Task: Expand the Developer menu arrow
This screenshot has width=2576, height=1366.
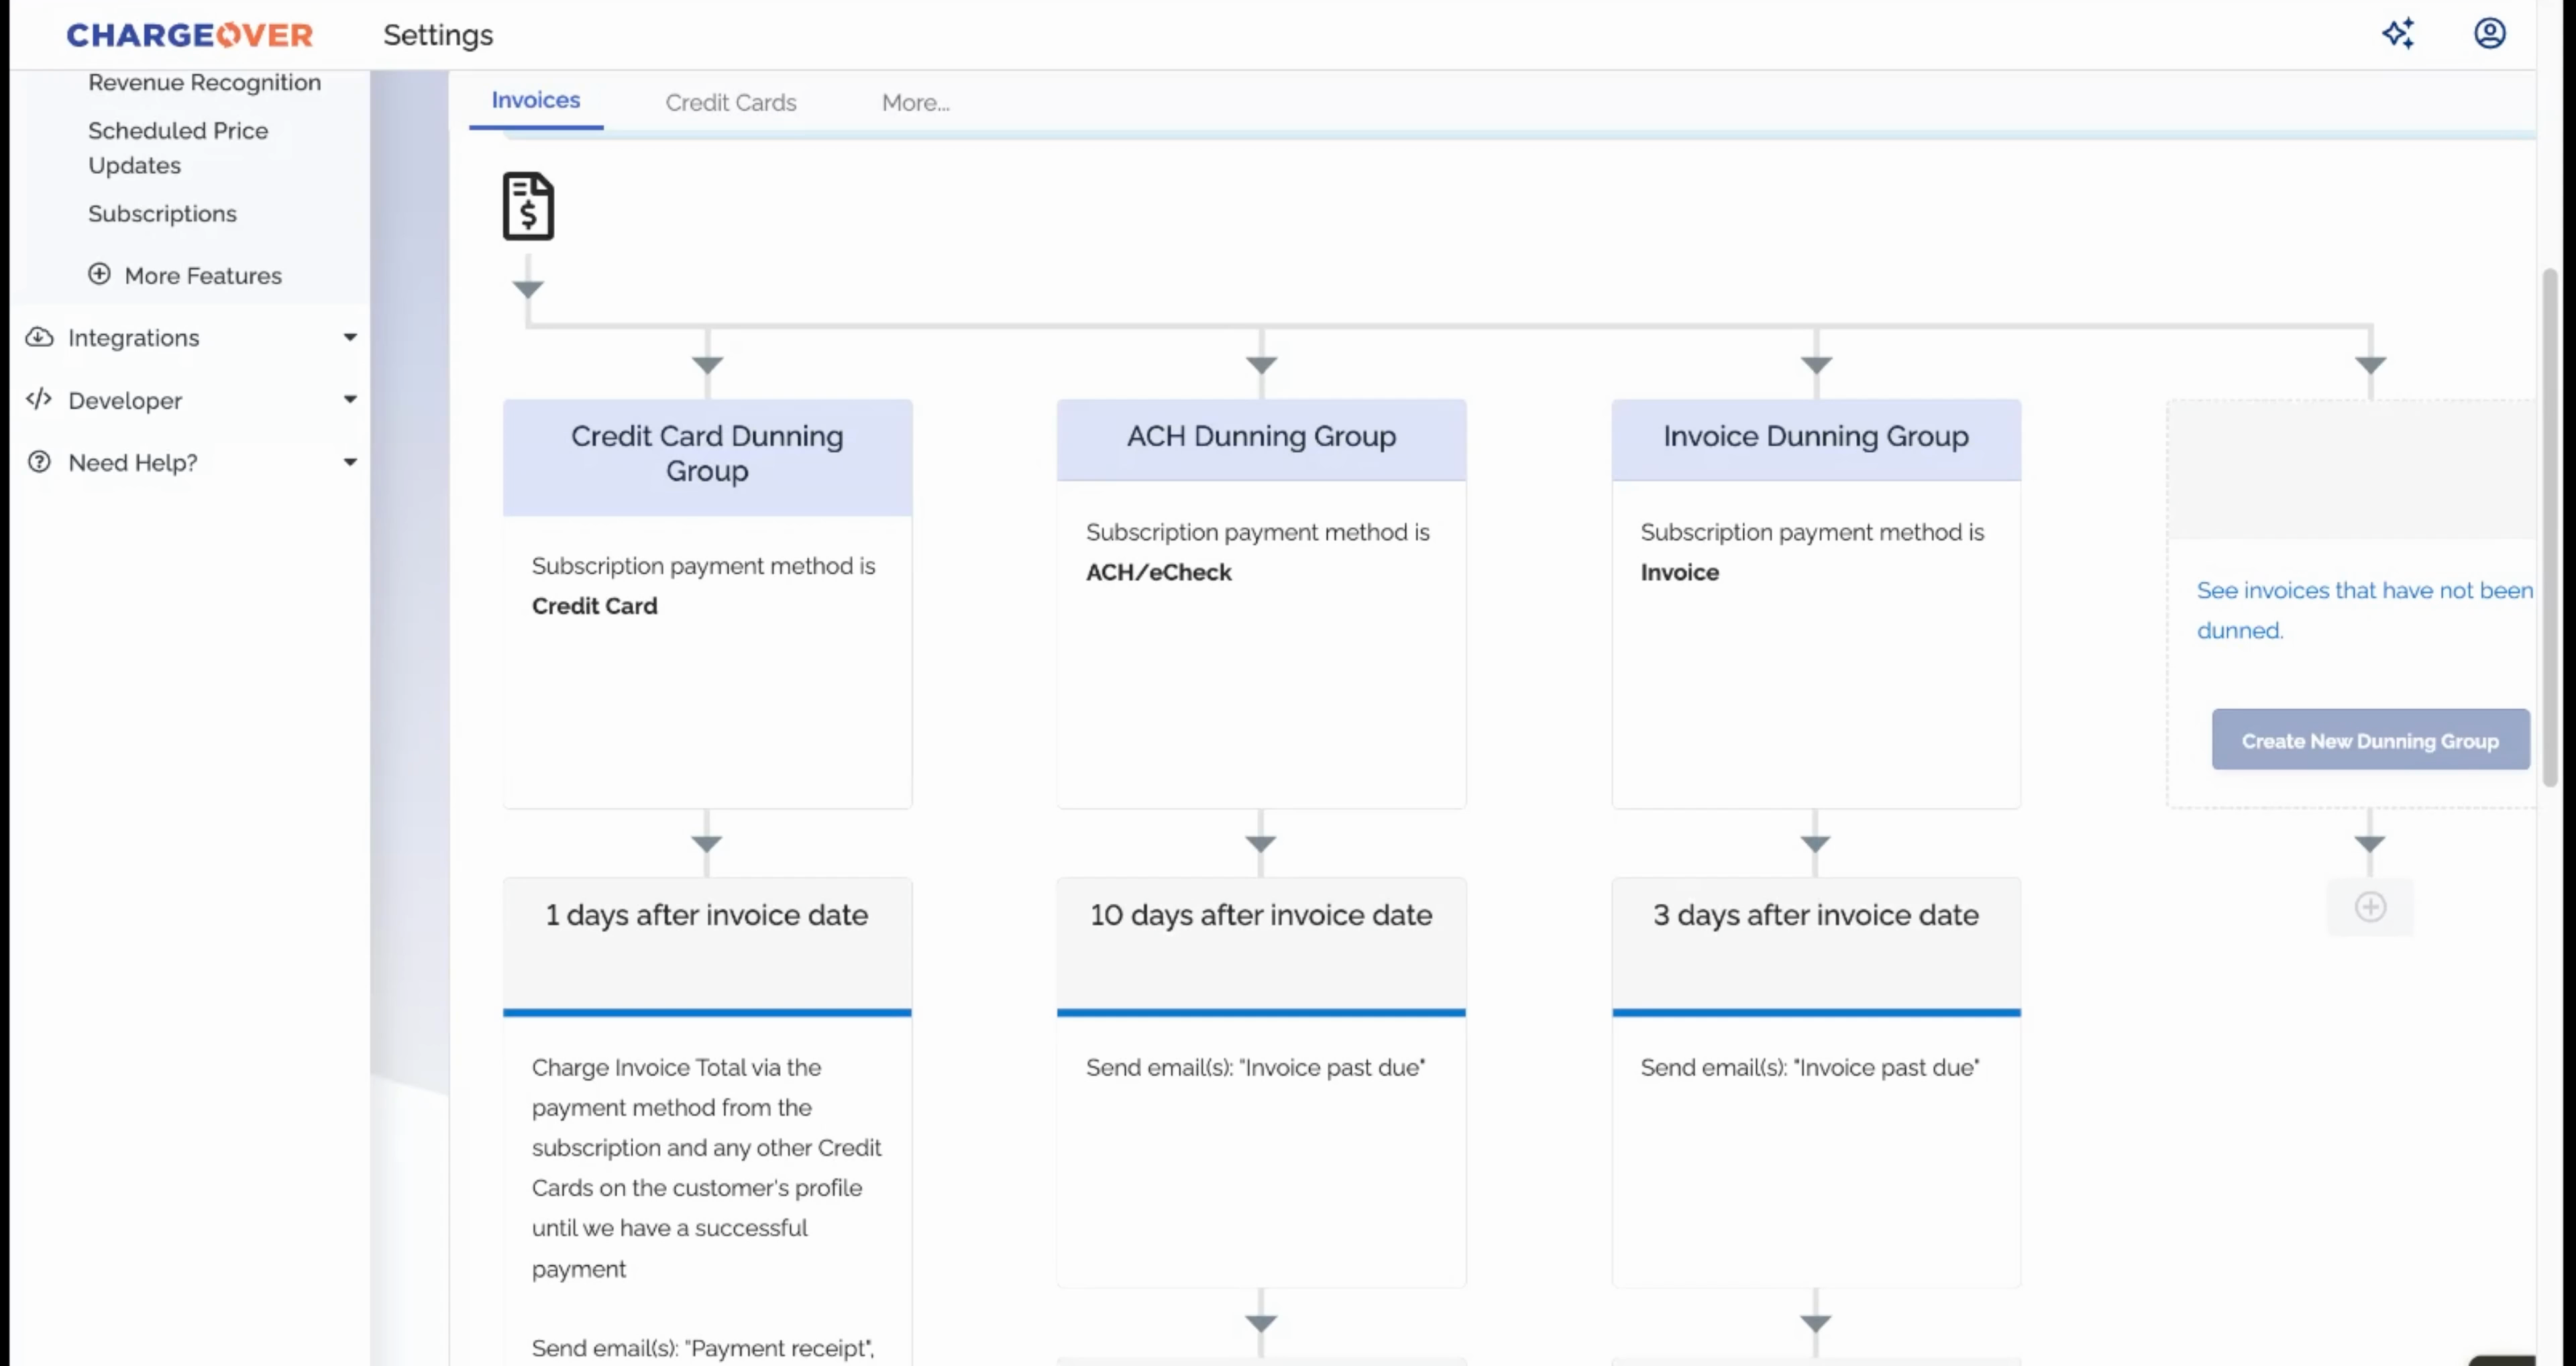Action: click(350, 399)
